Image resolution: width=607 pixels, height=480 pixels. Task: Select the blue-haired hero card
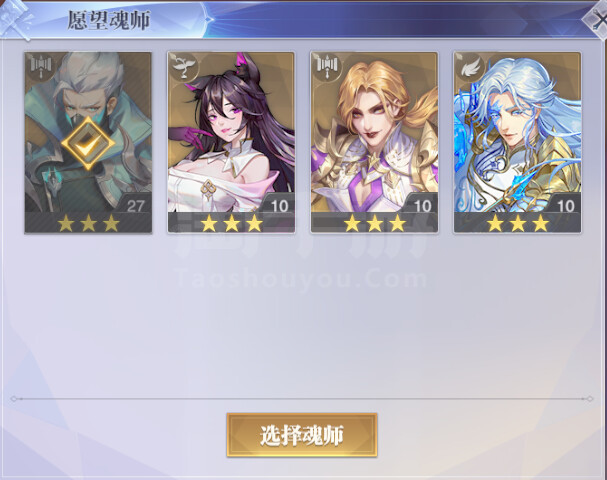click(517, 143)
